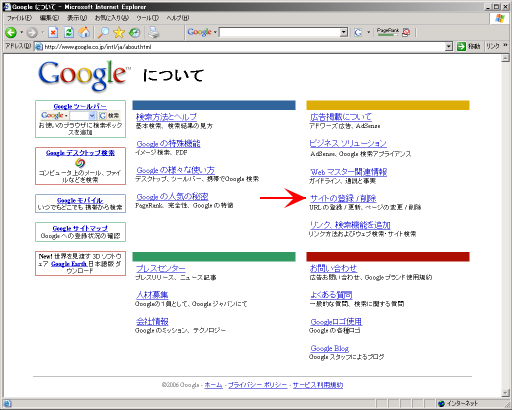The image size is (512, 410).
Task: Click the green 移動 Go arrow button
Action: click(461, 47)
